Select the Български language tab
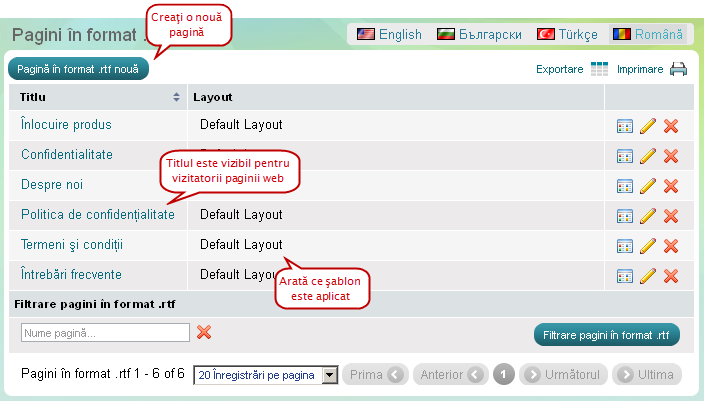This screenshot has width=704, height=401. (480, 34)
